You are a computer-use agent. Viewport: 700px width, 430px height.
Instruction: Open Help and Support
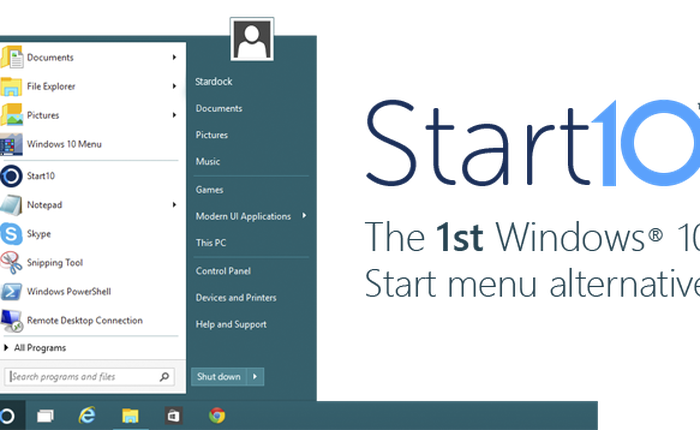point(231,325)
